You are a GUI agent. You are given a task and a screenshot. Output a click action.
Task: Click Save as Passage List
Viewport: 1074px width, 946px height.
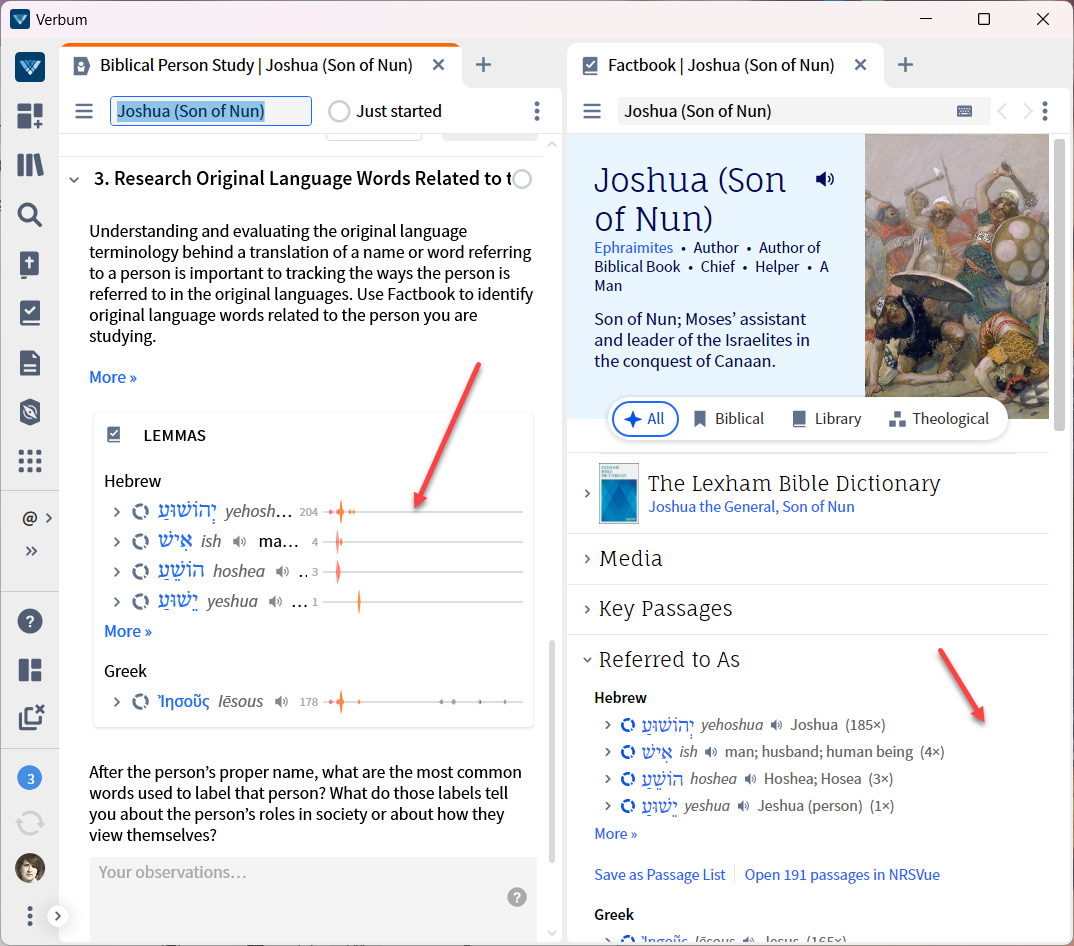point(660,875)
